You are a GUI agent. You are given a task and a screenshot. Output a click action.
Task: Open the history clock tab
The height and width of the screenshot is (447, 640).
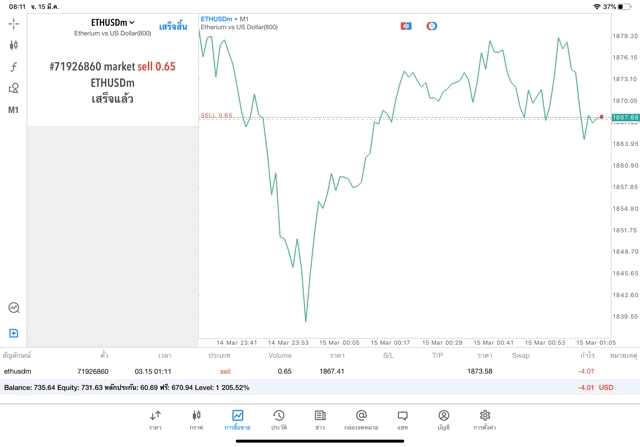tap(279, 420)
